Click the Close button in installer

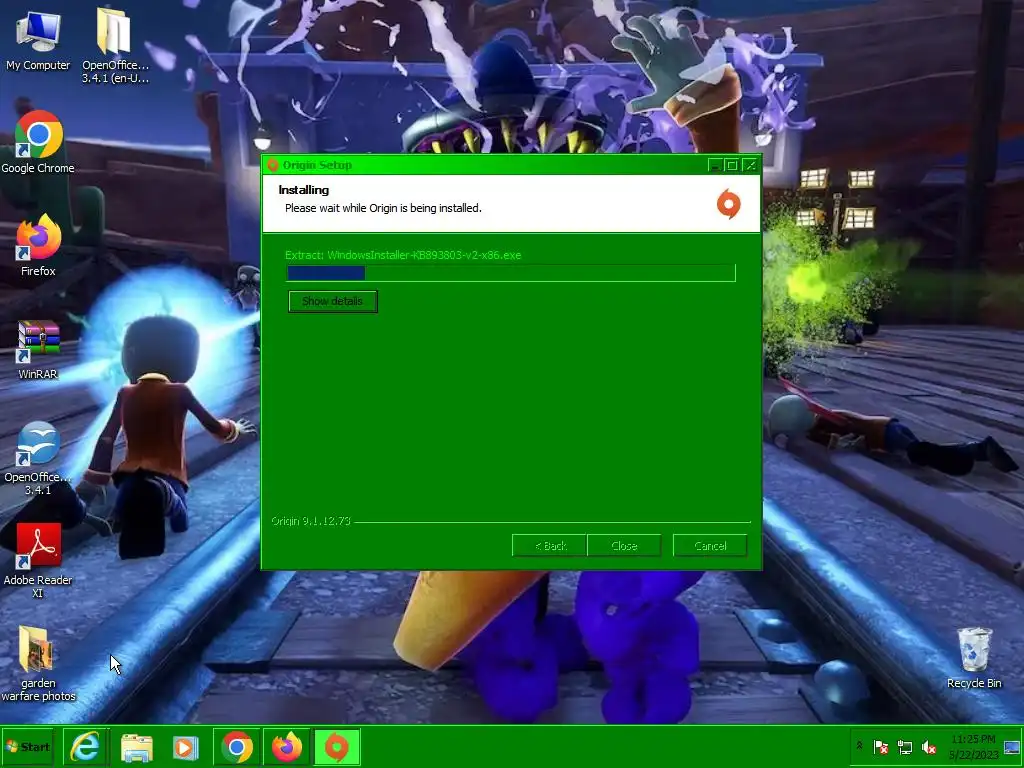[x=624, y=546]
